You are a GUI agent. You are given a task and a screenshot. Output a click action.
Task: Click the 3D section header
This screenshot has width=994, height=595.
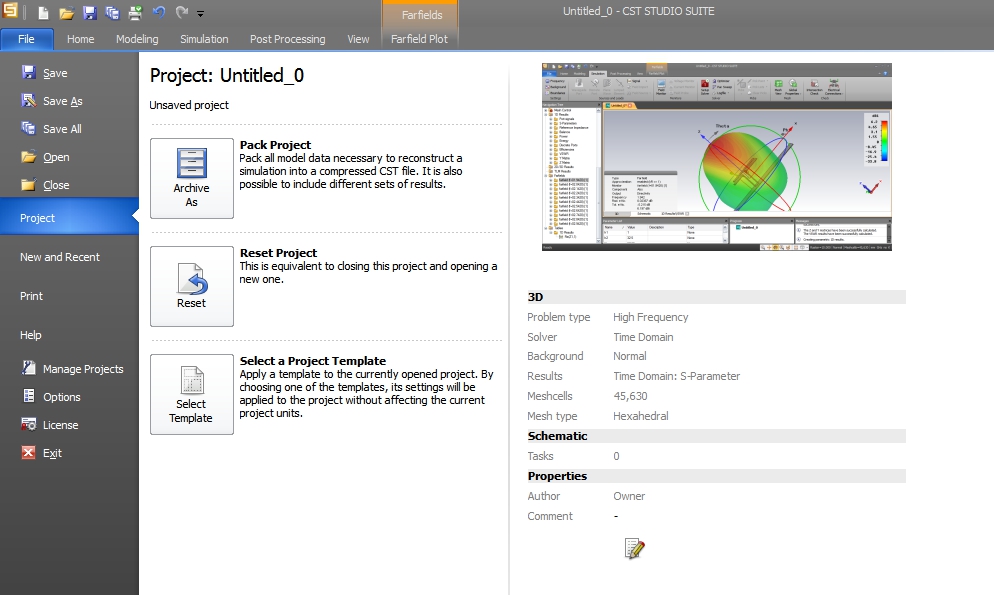click(x=716, y=297)
